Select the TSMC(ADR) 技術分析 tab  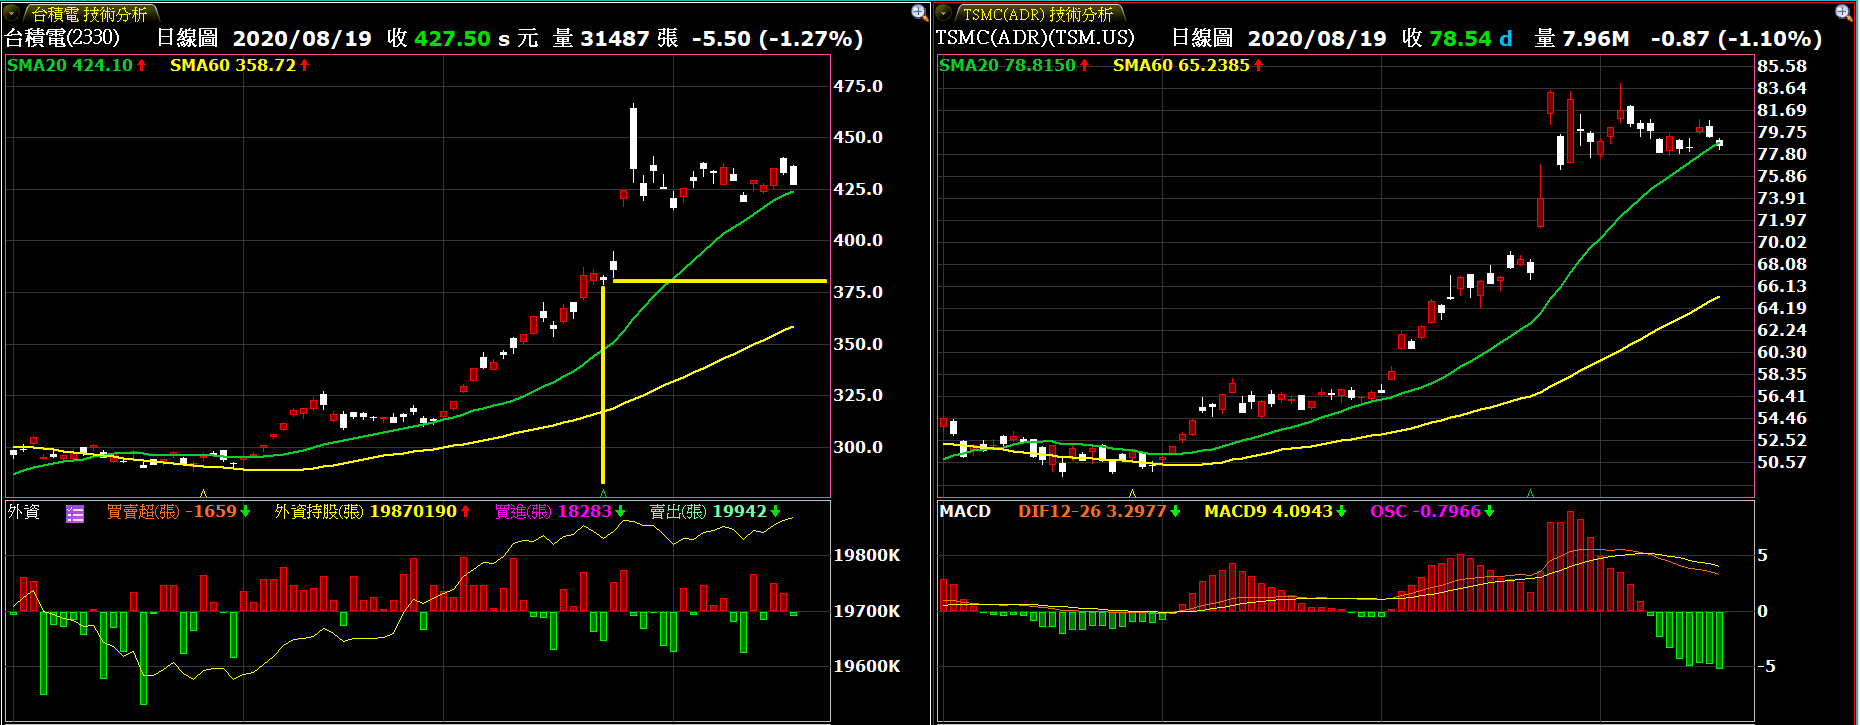click(x=1037, y=14)
